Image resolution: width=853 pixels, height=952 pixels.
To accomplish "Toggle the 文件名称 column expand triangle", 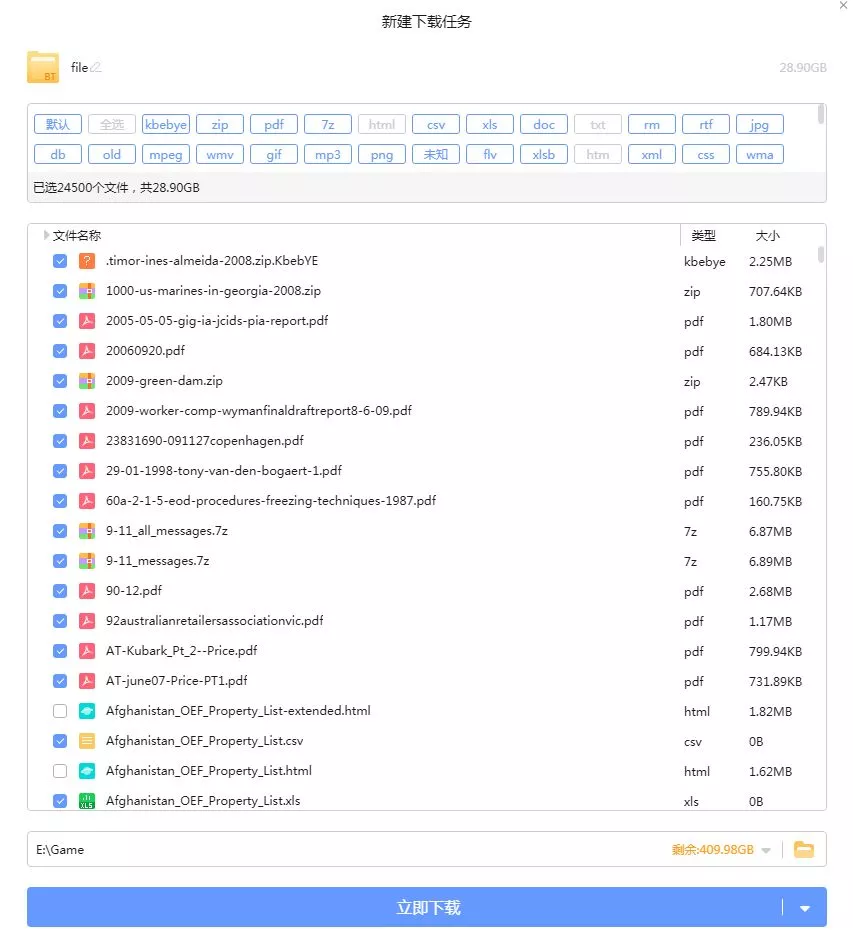I will pos(47,236).
